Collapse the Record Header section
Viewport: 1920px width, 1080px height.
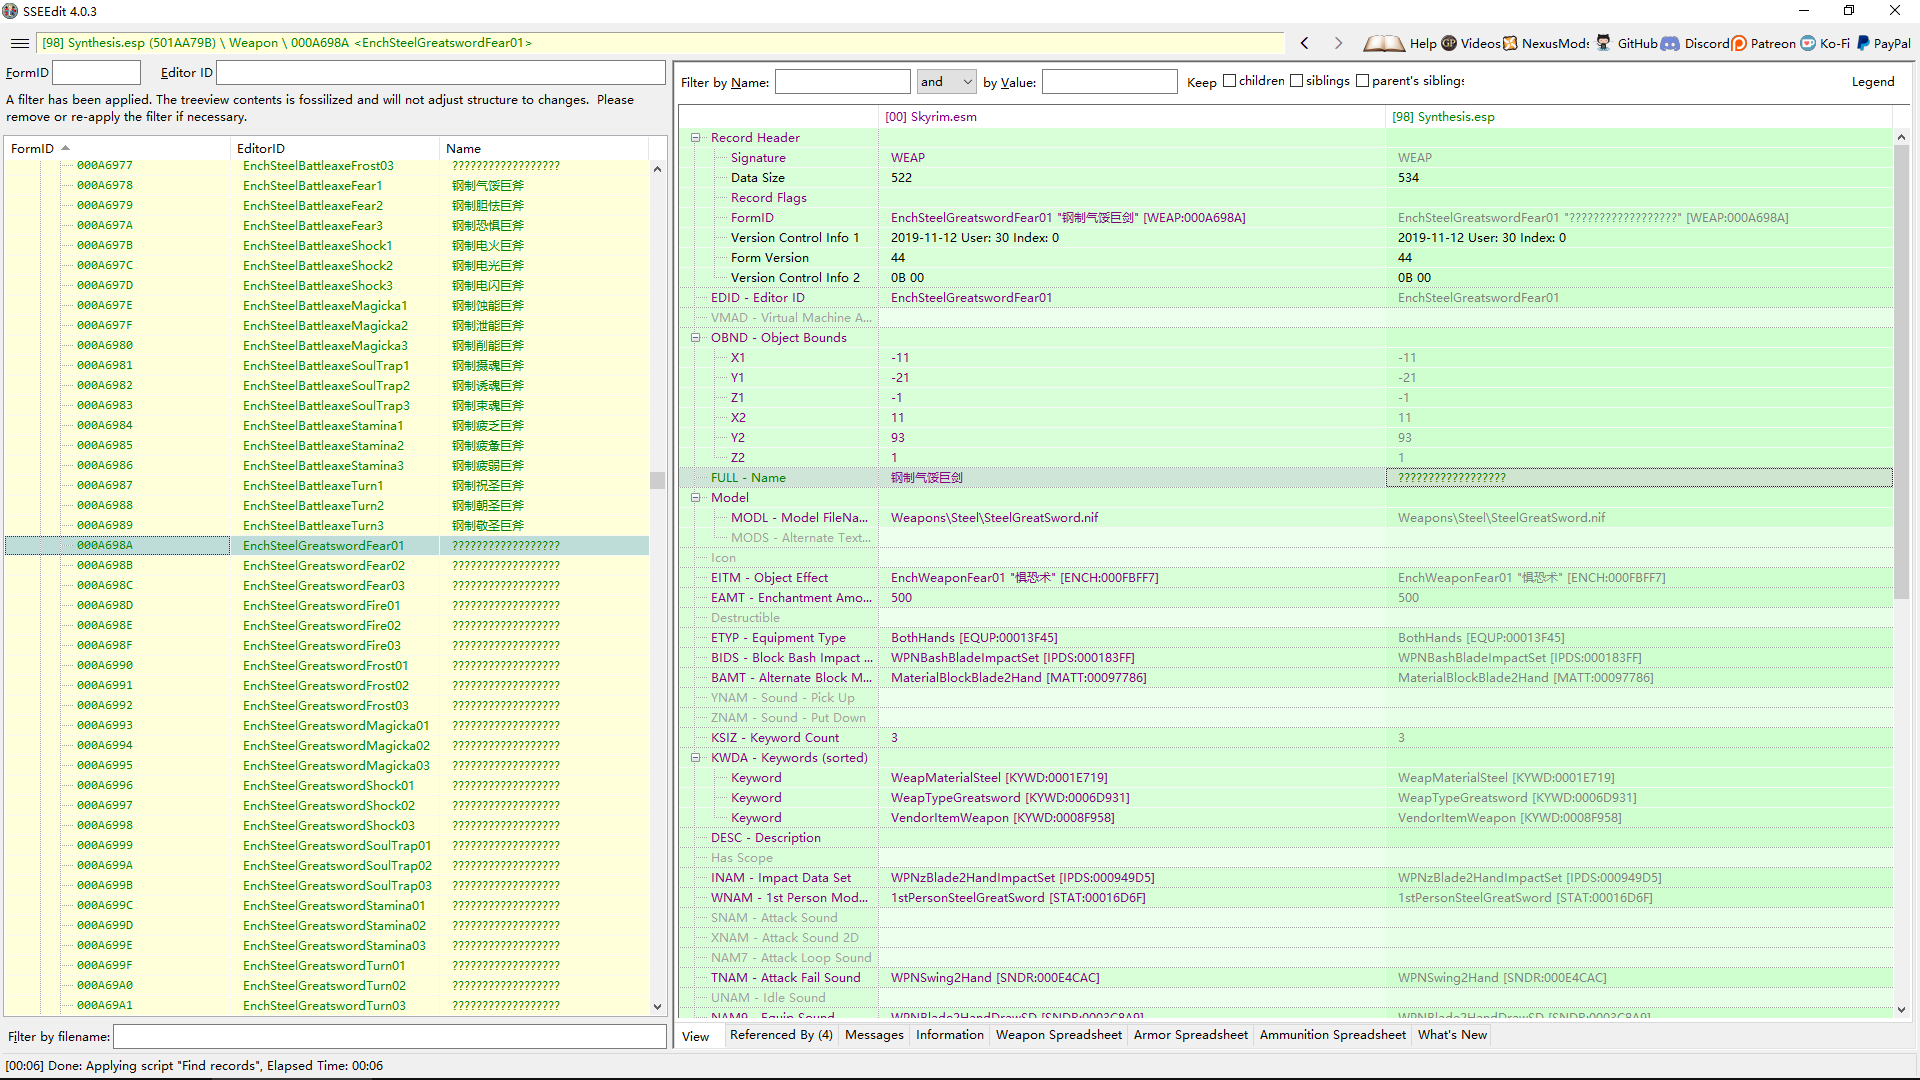pos(696,137)
